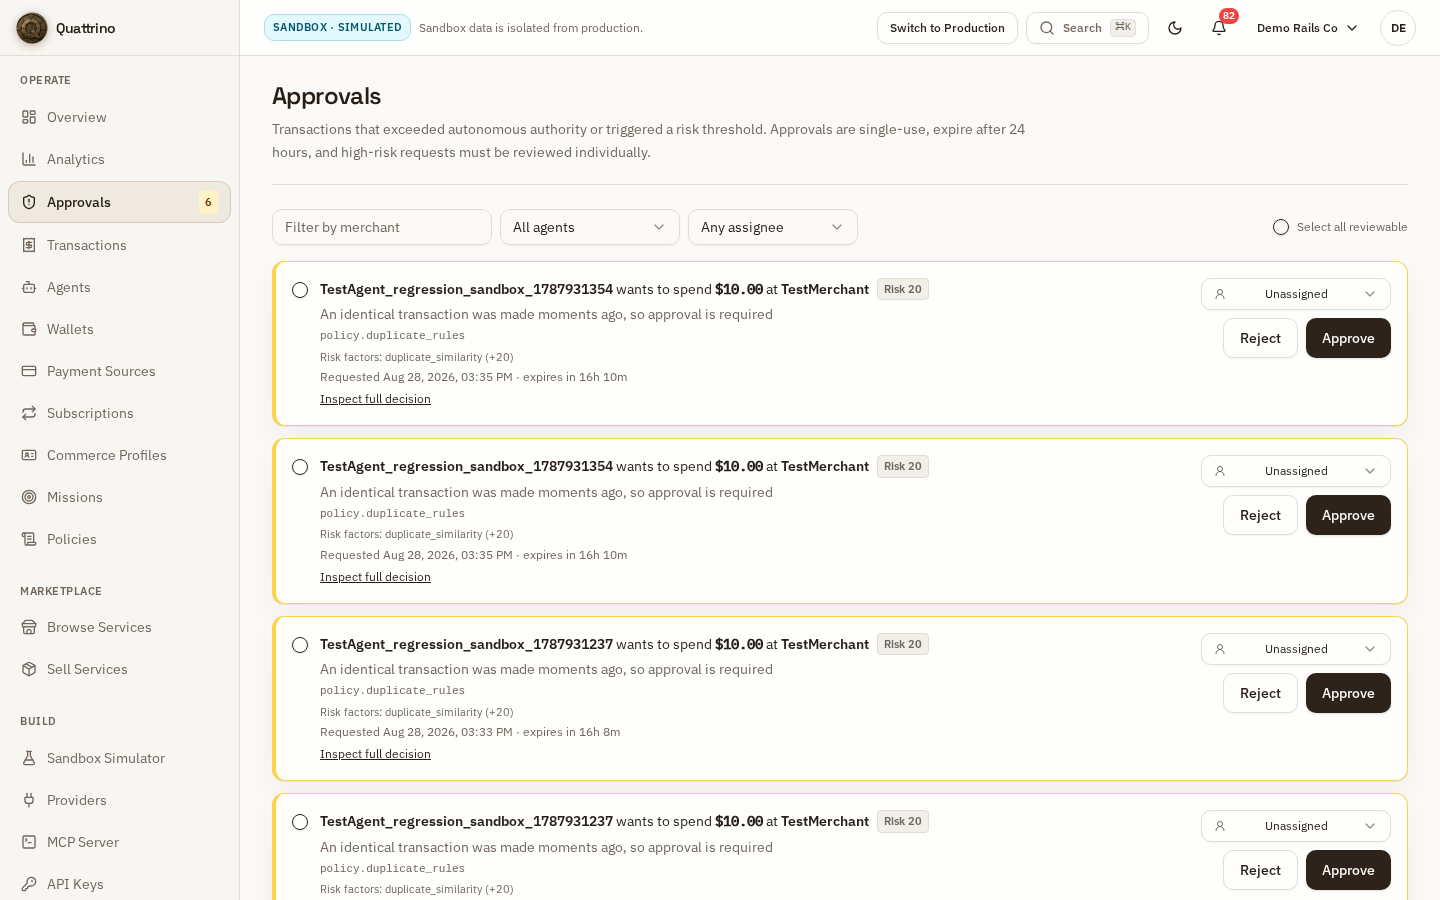Click the Risk 20 badge on first card

coord(903,289)
